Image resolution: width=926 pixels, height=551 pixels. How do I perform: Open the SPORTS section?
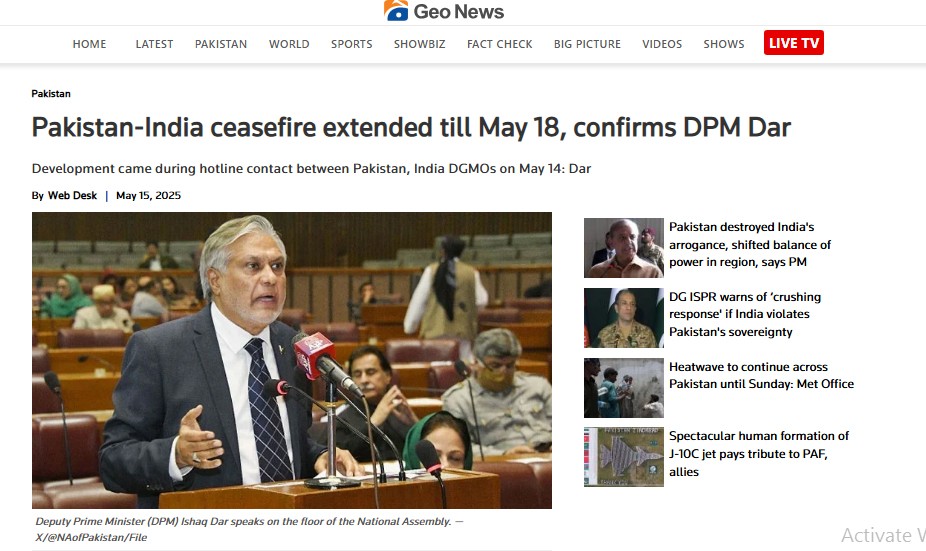351,44
